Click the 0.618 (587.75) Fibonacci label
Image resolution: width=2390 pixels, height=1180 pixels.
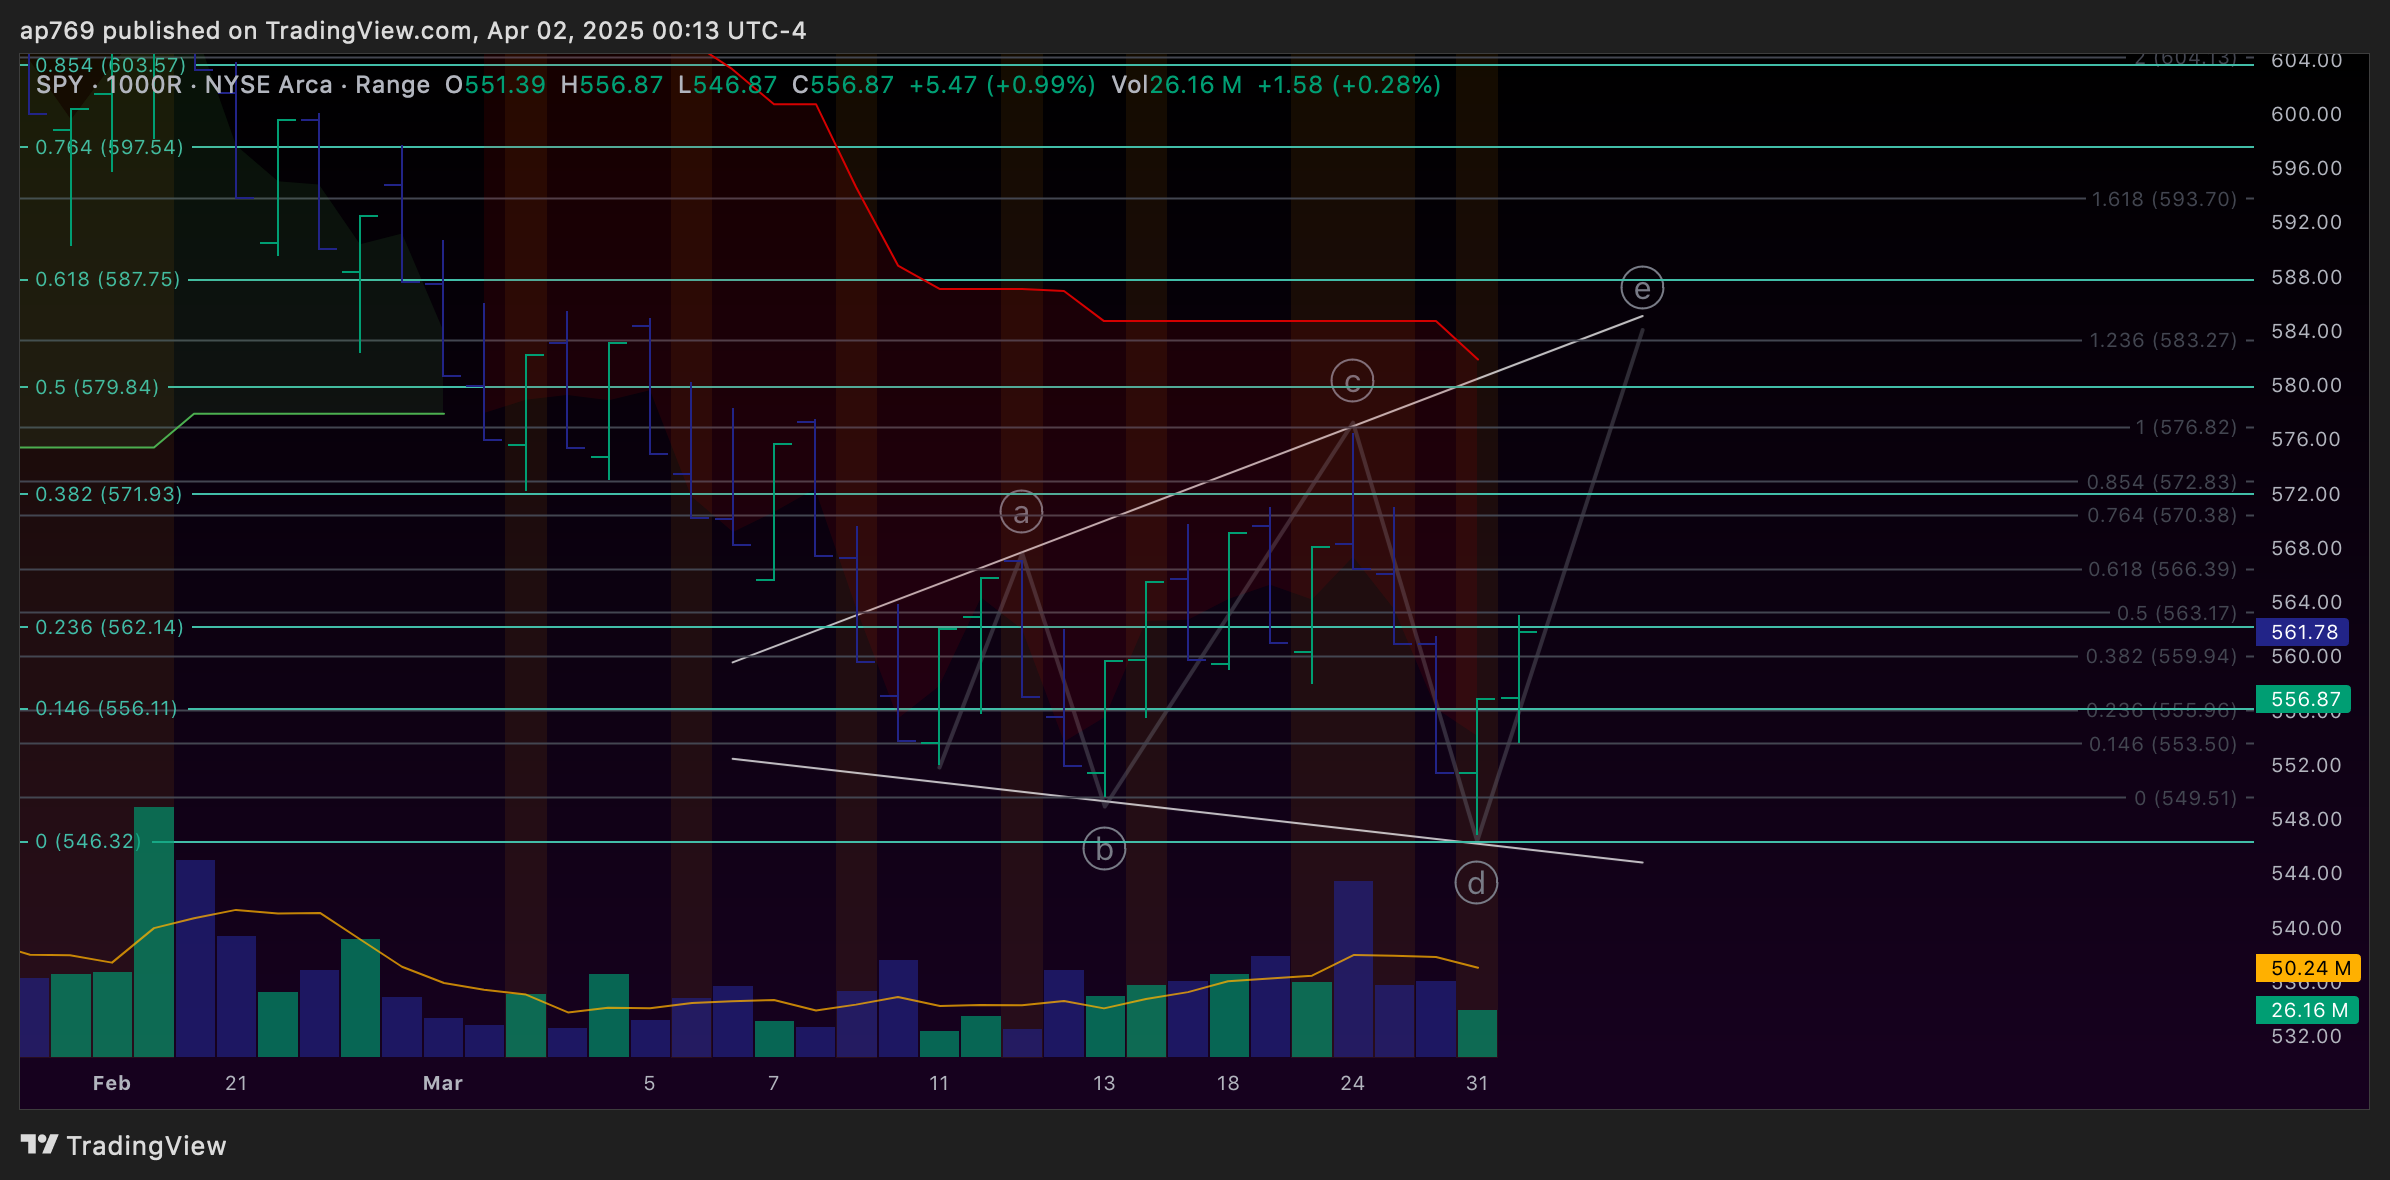point(108,279)
